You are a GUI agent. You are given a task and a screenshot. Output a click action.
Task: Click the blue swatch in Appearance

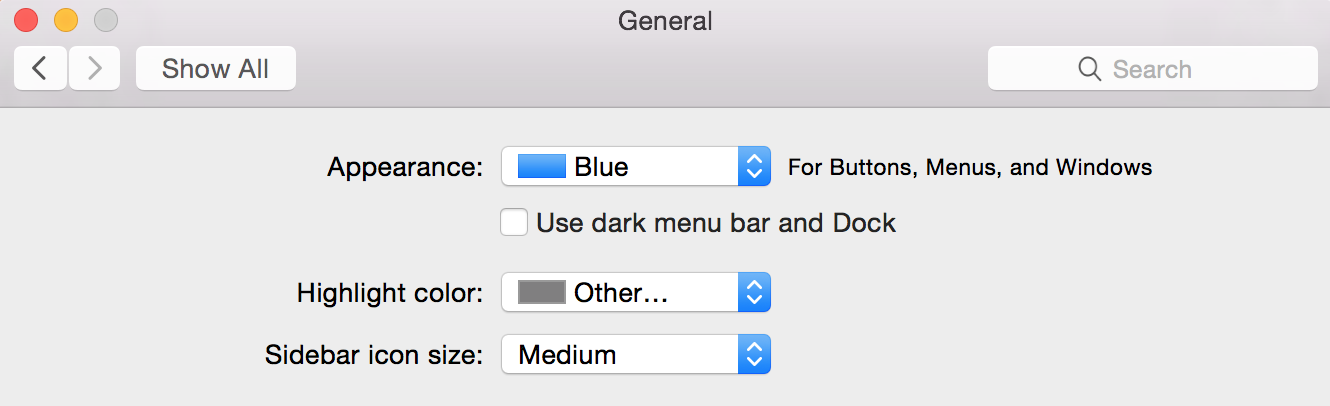pos(541,167)
